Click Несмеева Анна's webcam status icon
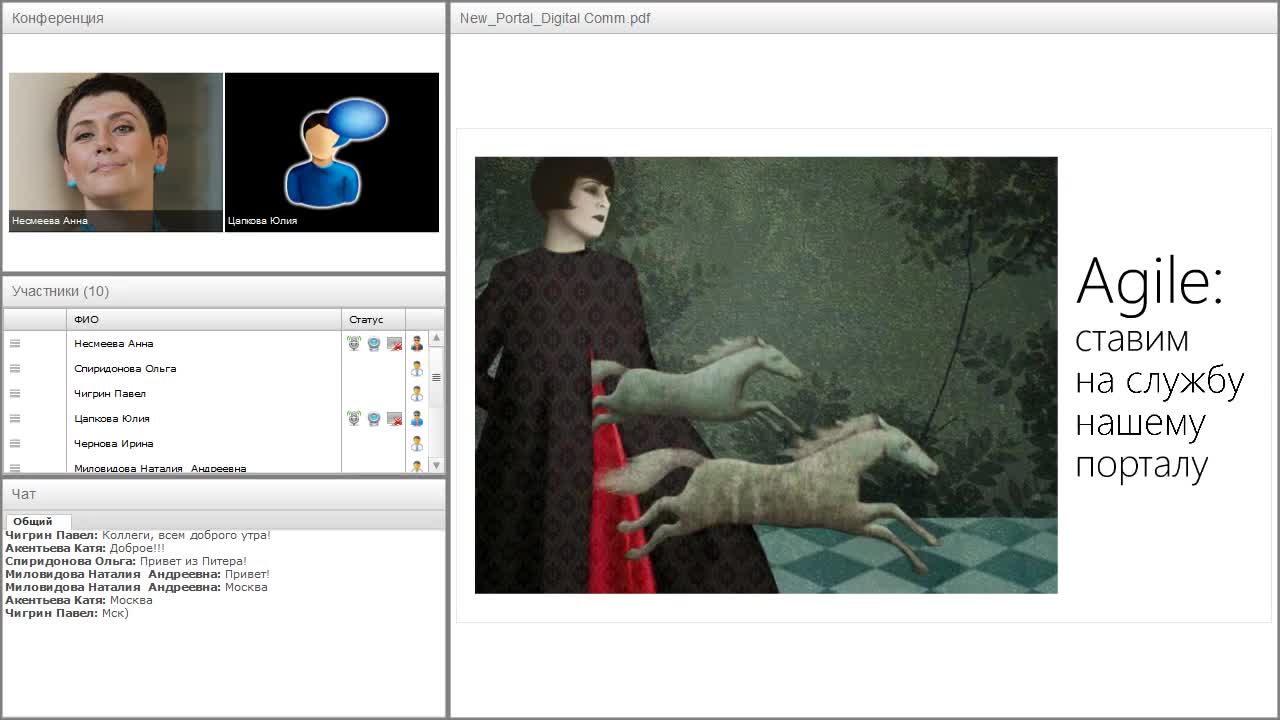This screenshot has height=720, width=1280. click(374, 344)
